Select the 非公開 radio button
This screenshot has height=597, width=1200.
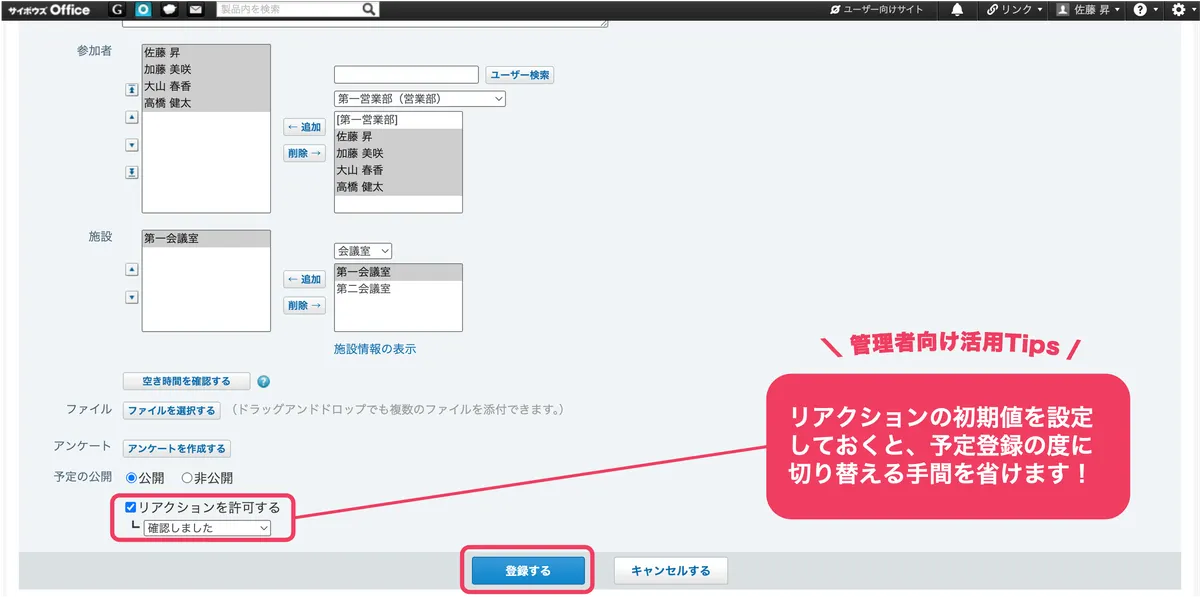[x=187, y=478]
